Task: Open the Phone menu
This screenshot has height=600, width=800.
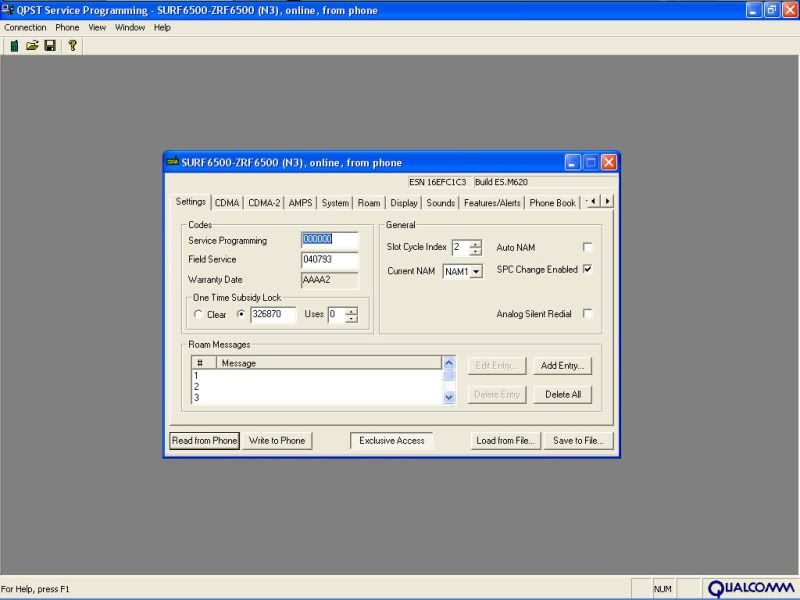Action: [67, 28]
